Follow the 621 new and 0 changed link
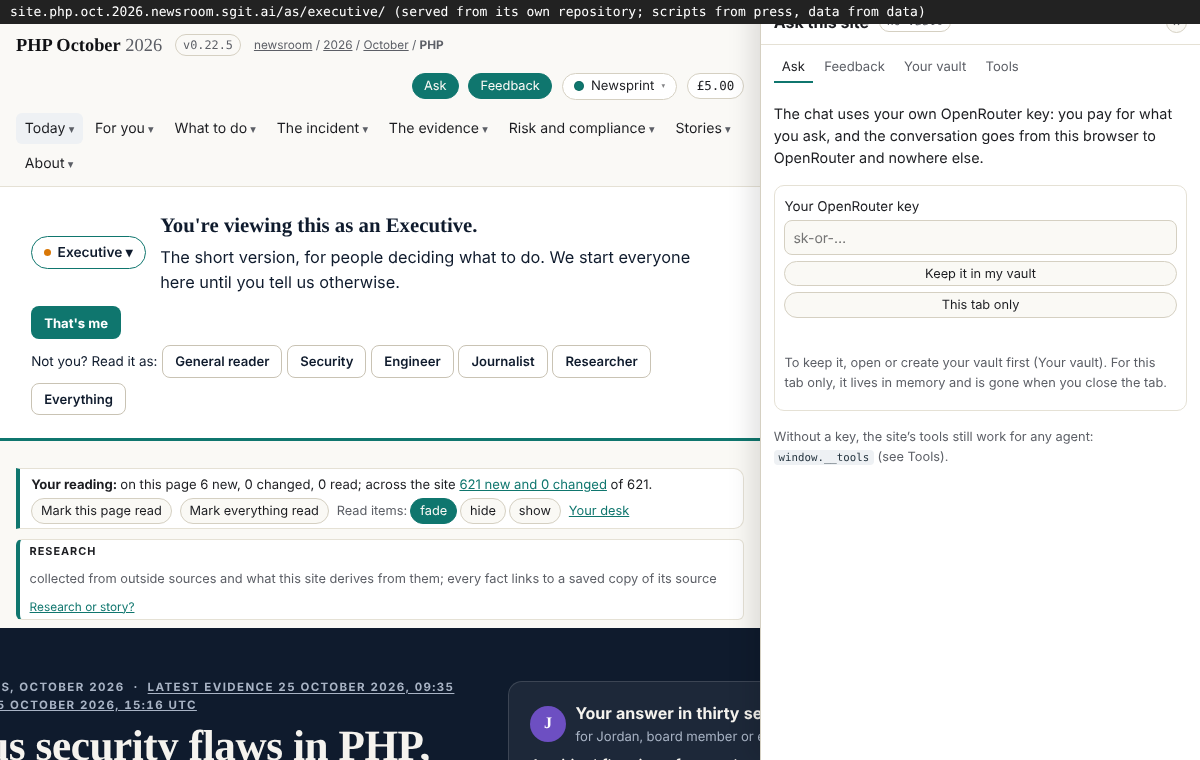The width and height of the screenshot is (1200, 760). (533, 484)
